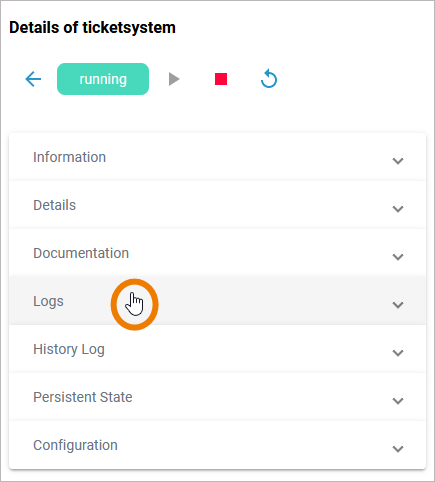Expand the Information section chevron
Viewport: 435px width, 482px height.
[398, 161]
